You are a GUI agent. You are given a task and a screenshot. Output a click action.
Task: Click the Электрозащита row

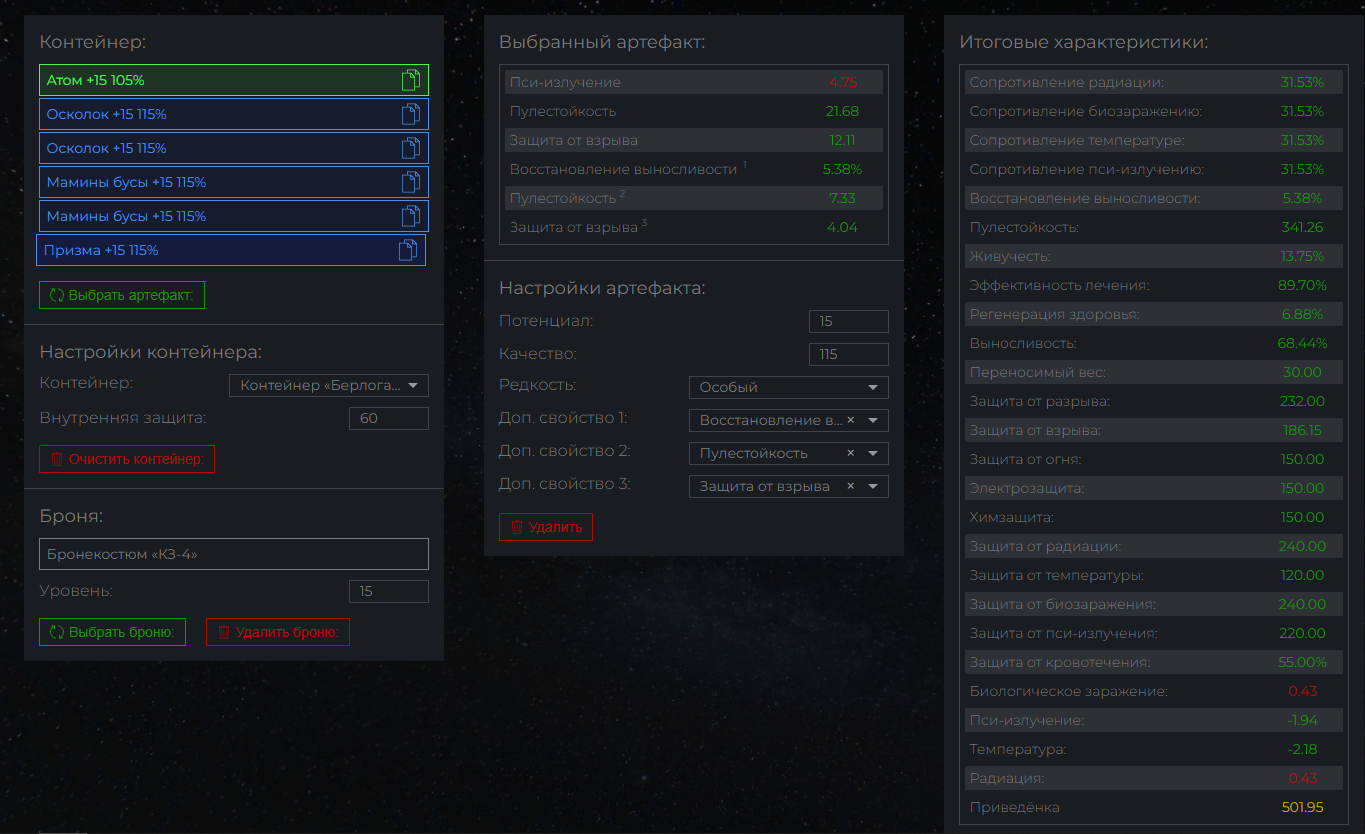click(1154, 489)
